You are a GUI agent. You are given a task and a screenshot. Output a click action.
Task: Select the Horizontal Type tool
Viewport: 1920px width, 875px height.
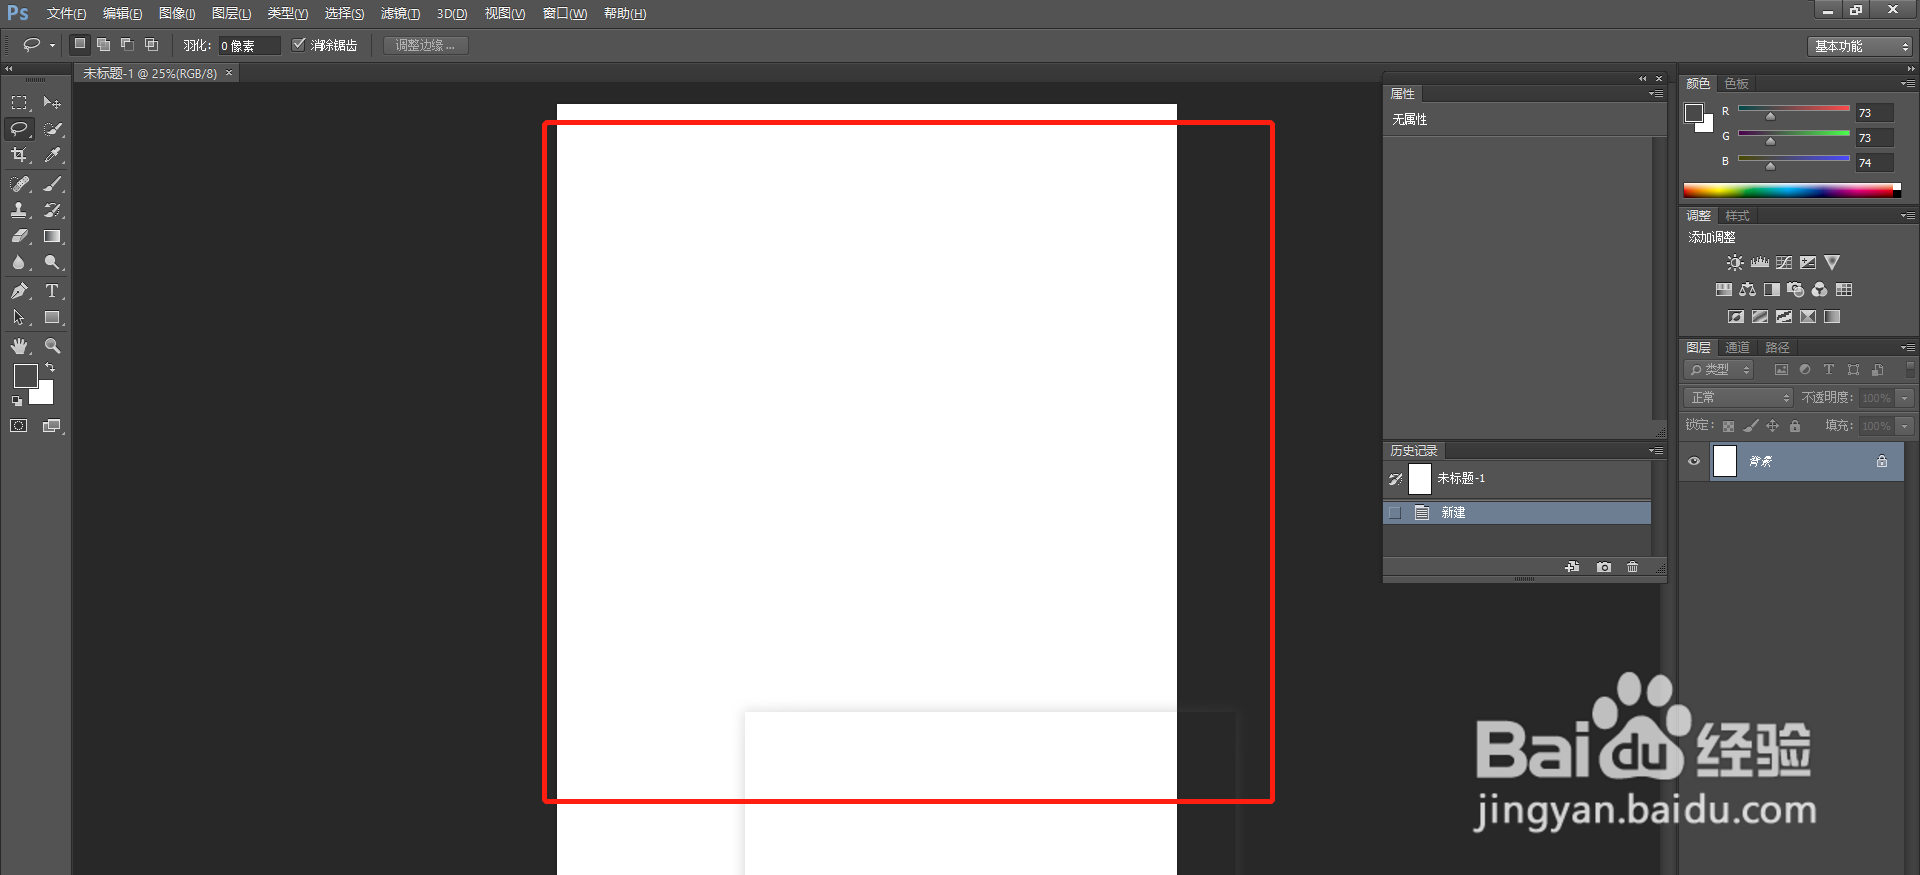click(x=53, y=291)
